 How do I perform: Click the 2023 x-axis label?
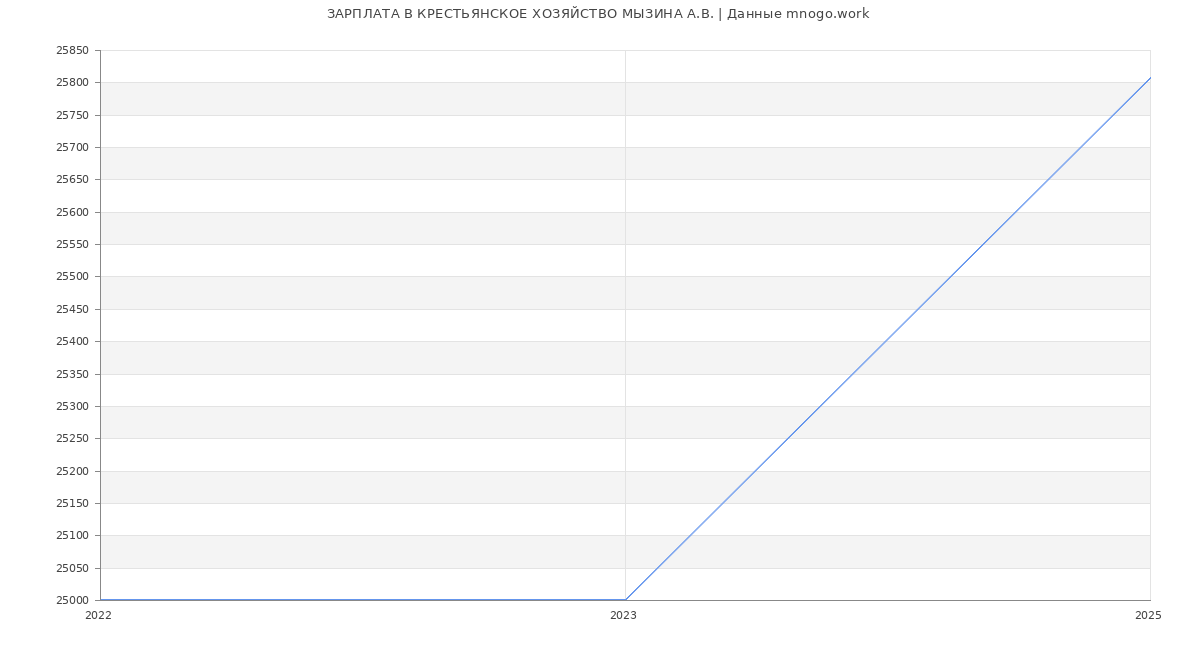tap(623, 616)
